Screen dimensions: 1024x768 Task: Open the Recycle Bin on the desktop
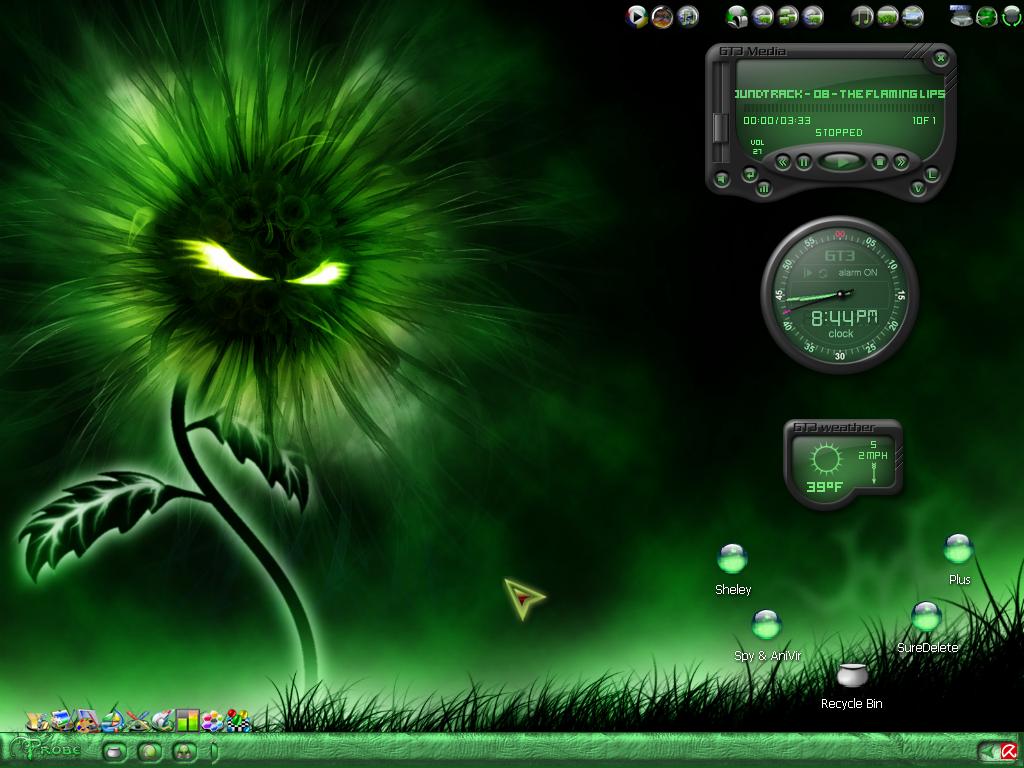click(852, 675)
